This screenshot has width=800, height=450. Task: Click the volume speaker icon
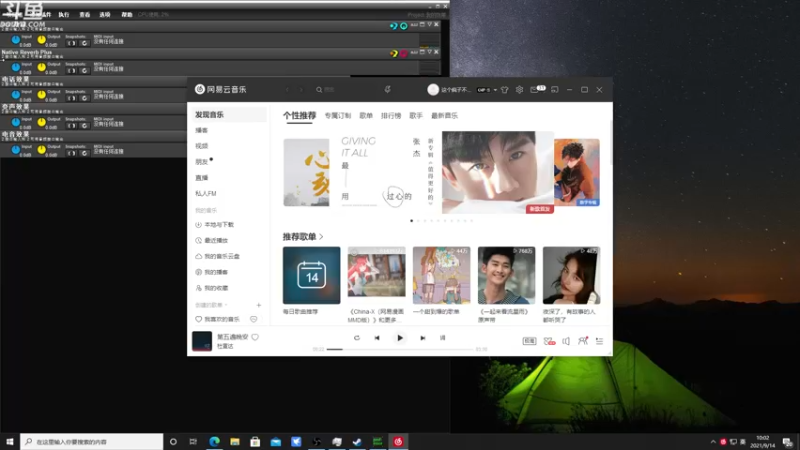566,341
